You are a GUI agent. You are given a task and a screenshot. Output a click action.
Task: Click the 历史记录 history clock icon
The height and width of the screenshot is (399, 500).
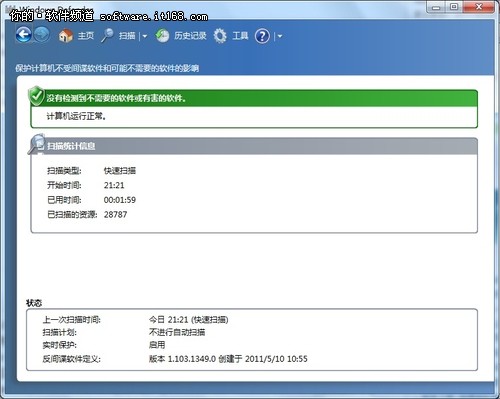coord(162,36)
